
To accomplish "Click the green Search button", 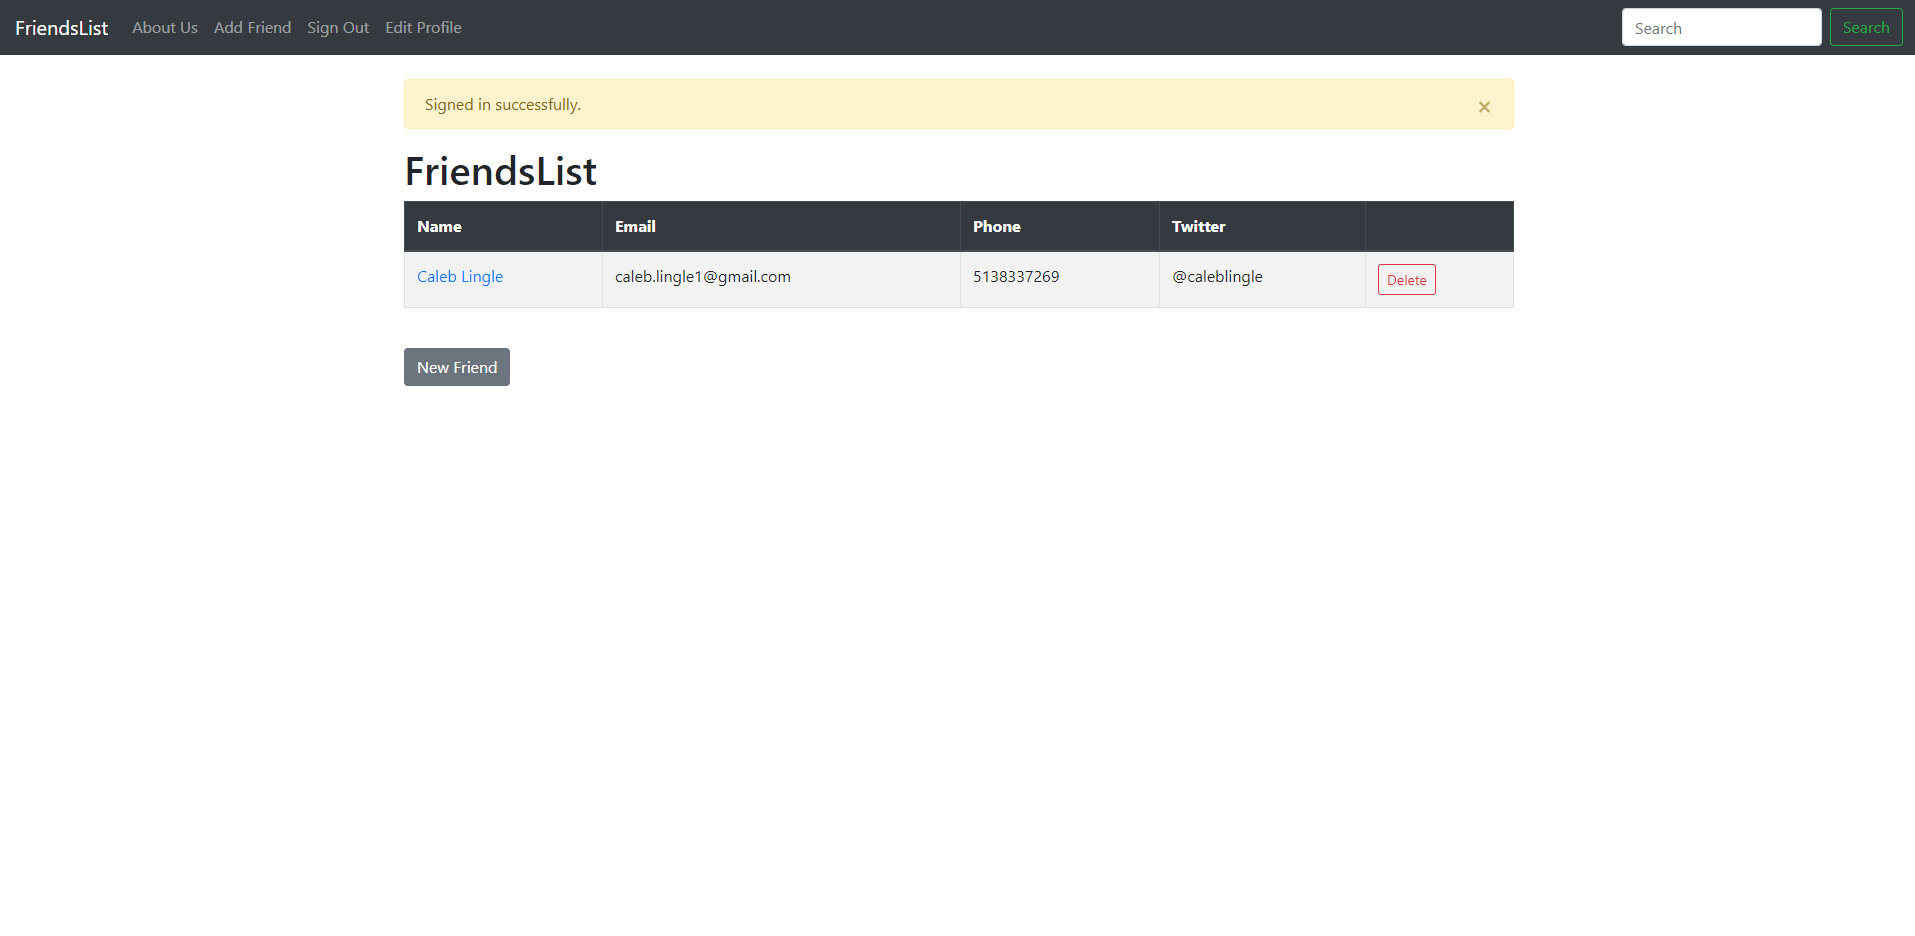I will pyautogui.click(x=1866, y=28).
